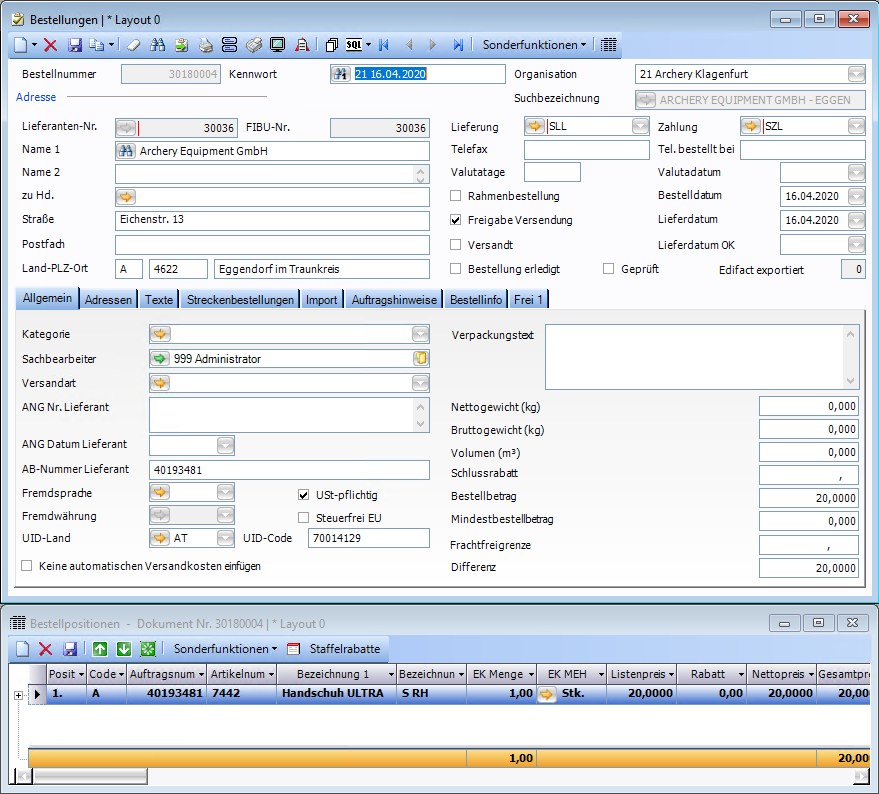Open Sonderfunktionen menu in the top toolbar

[x=534, y=45]
